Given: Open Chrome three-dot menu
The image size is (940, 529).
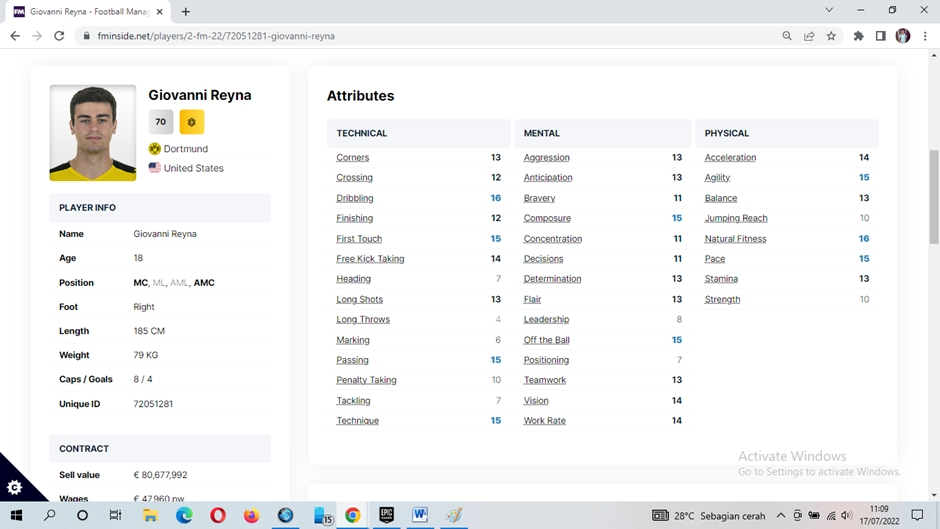Looking at the screenshot, I should tap(925, 36).
